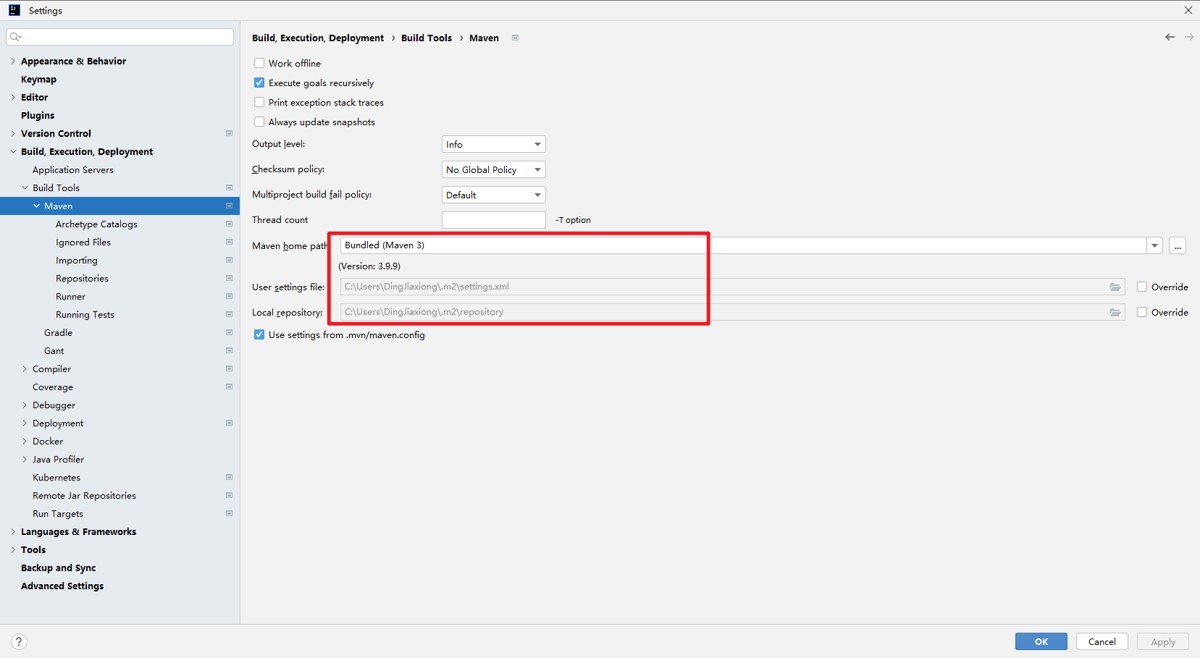Collapse Build, Execution, Deployment section
The height and width of the screenshot is (658, 1200).
13,152
